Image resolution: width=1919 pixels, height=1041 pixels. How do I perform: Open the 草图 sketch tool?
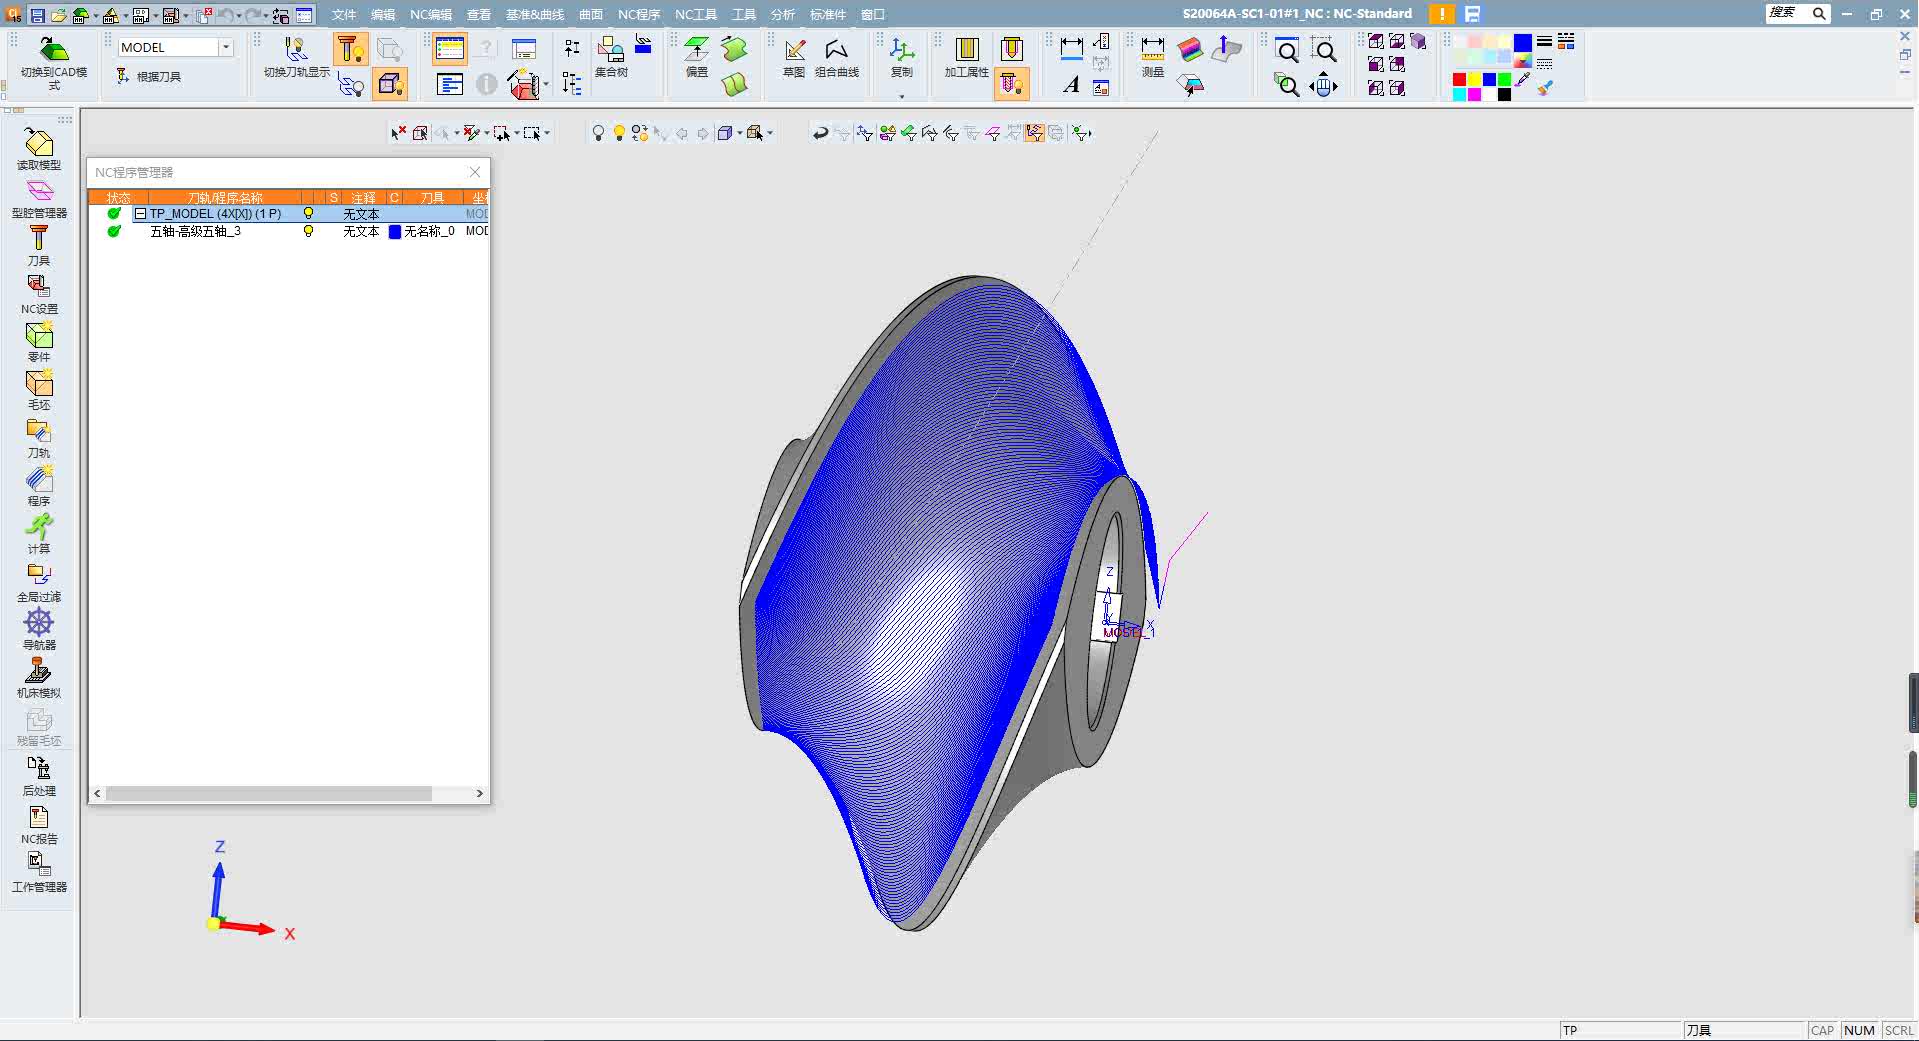point(794,57)
